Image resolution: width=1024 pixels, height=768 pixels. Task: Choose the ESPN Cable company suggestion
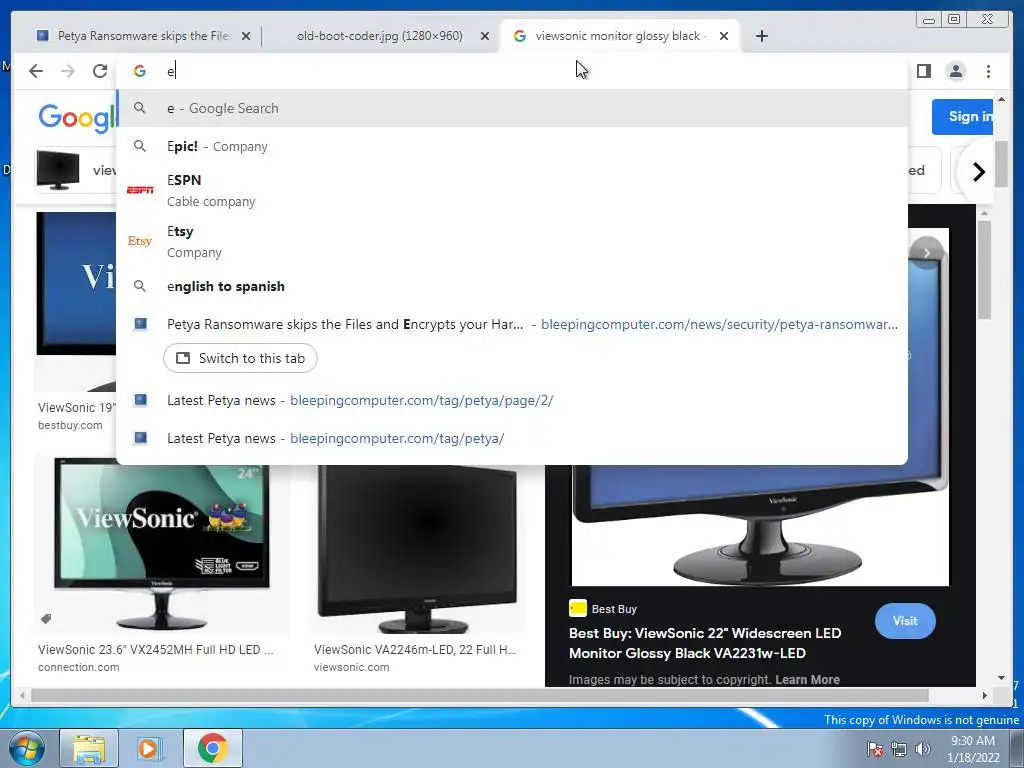[512, 190]
